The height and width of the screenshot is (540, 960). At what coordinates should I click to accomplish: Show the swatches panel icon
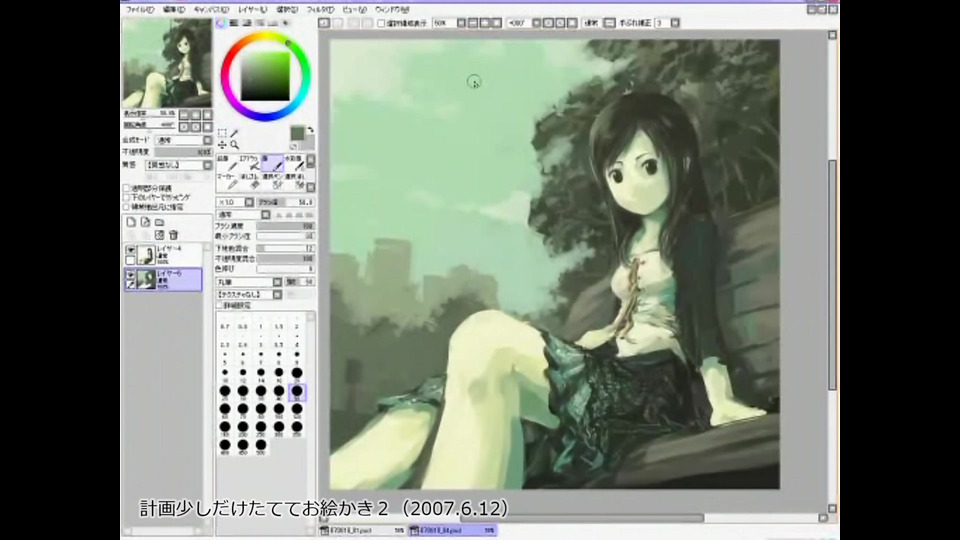(x=272, y=23)
